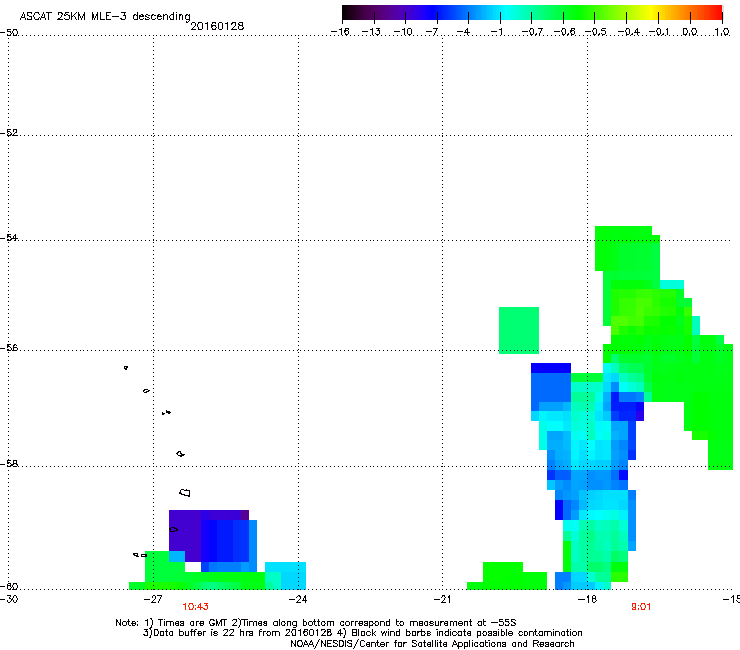Image resolution: width=740 pixels, height=650 pixels.
Task: Click the title "ASCAT 25KM MLE-3 descending"
Action: 105,17
